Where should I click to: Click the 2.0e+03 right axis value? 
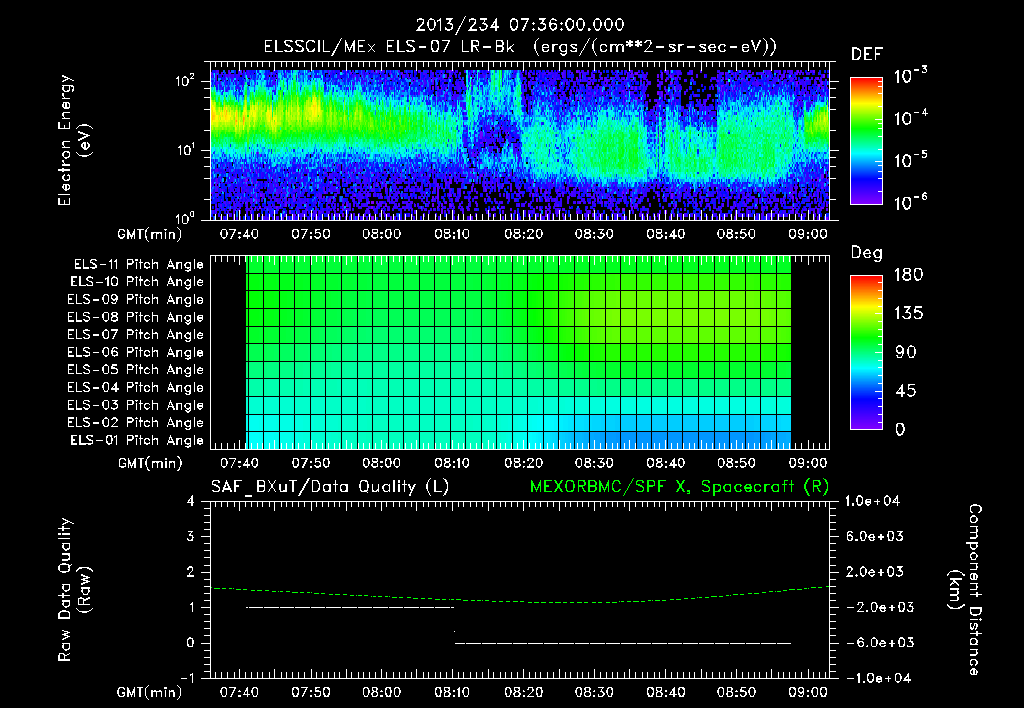point(875,571)
